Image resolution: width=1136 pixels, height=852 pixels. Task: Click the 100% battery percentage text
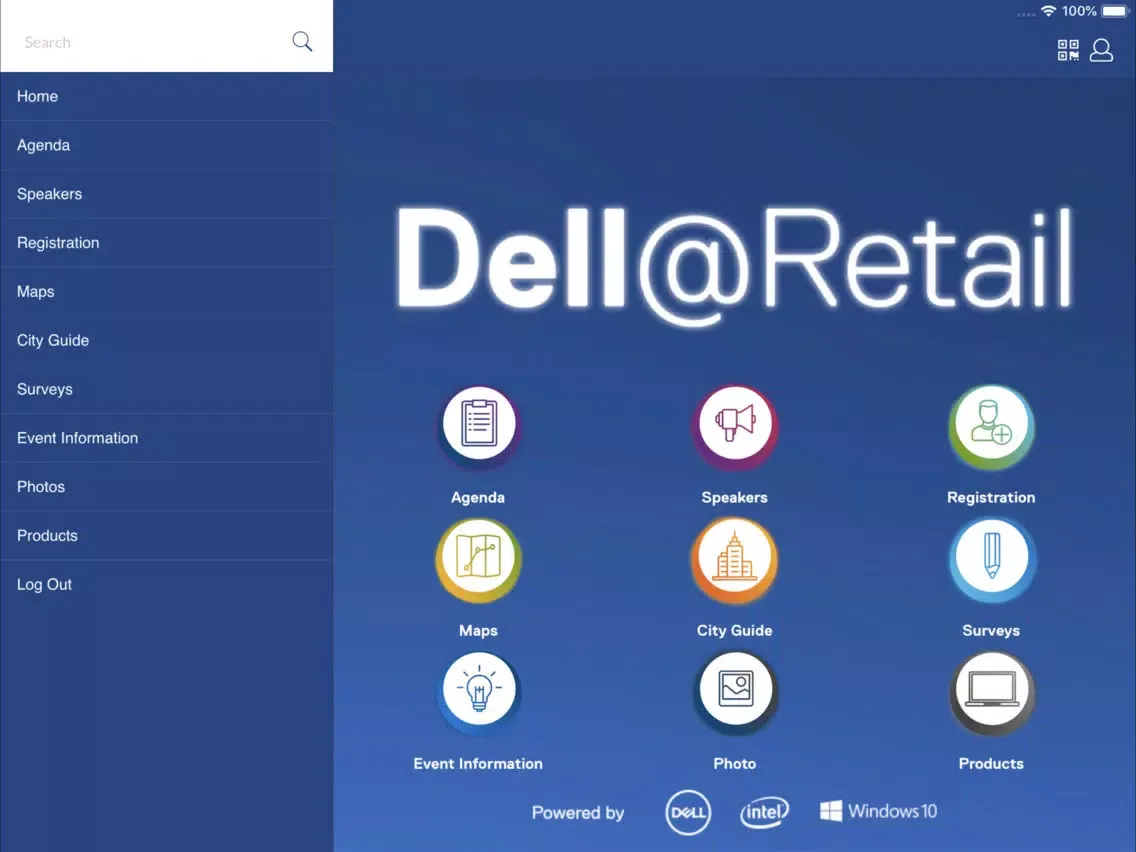(x=1079, y=11)
